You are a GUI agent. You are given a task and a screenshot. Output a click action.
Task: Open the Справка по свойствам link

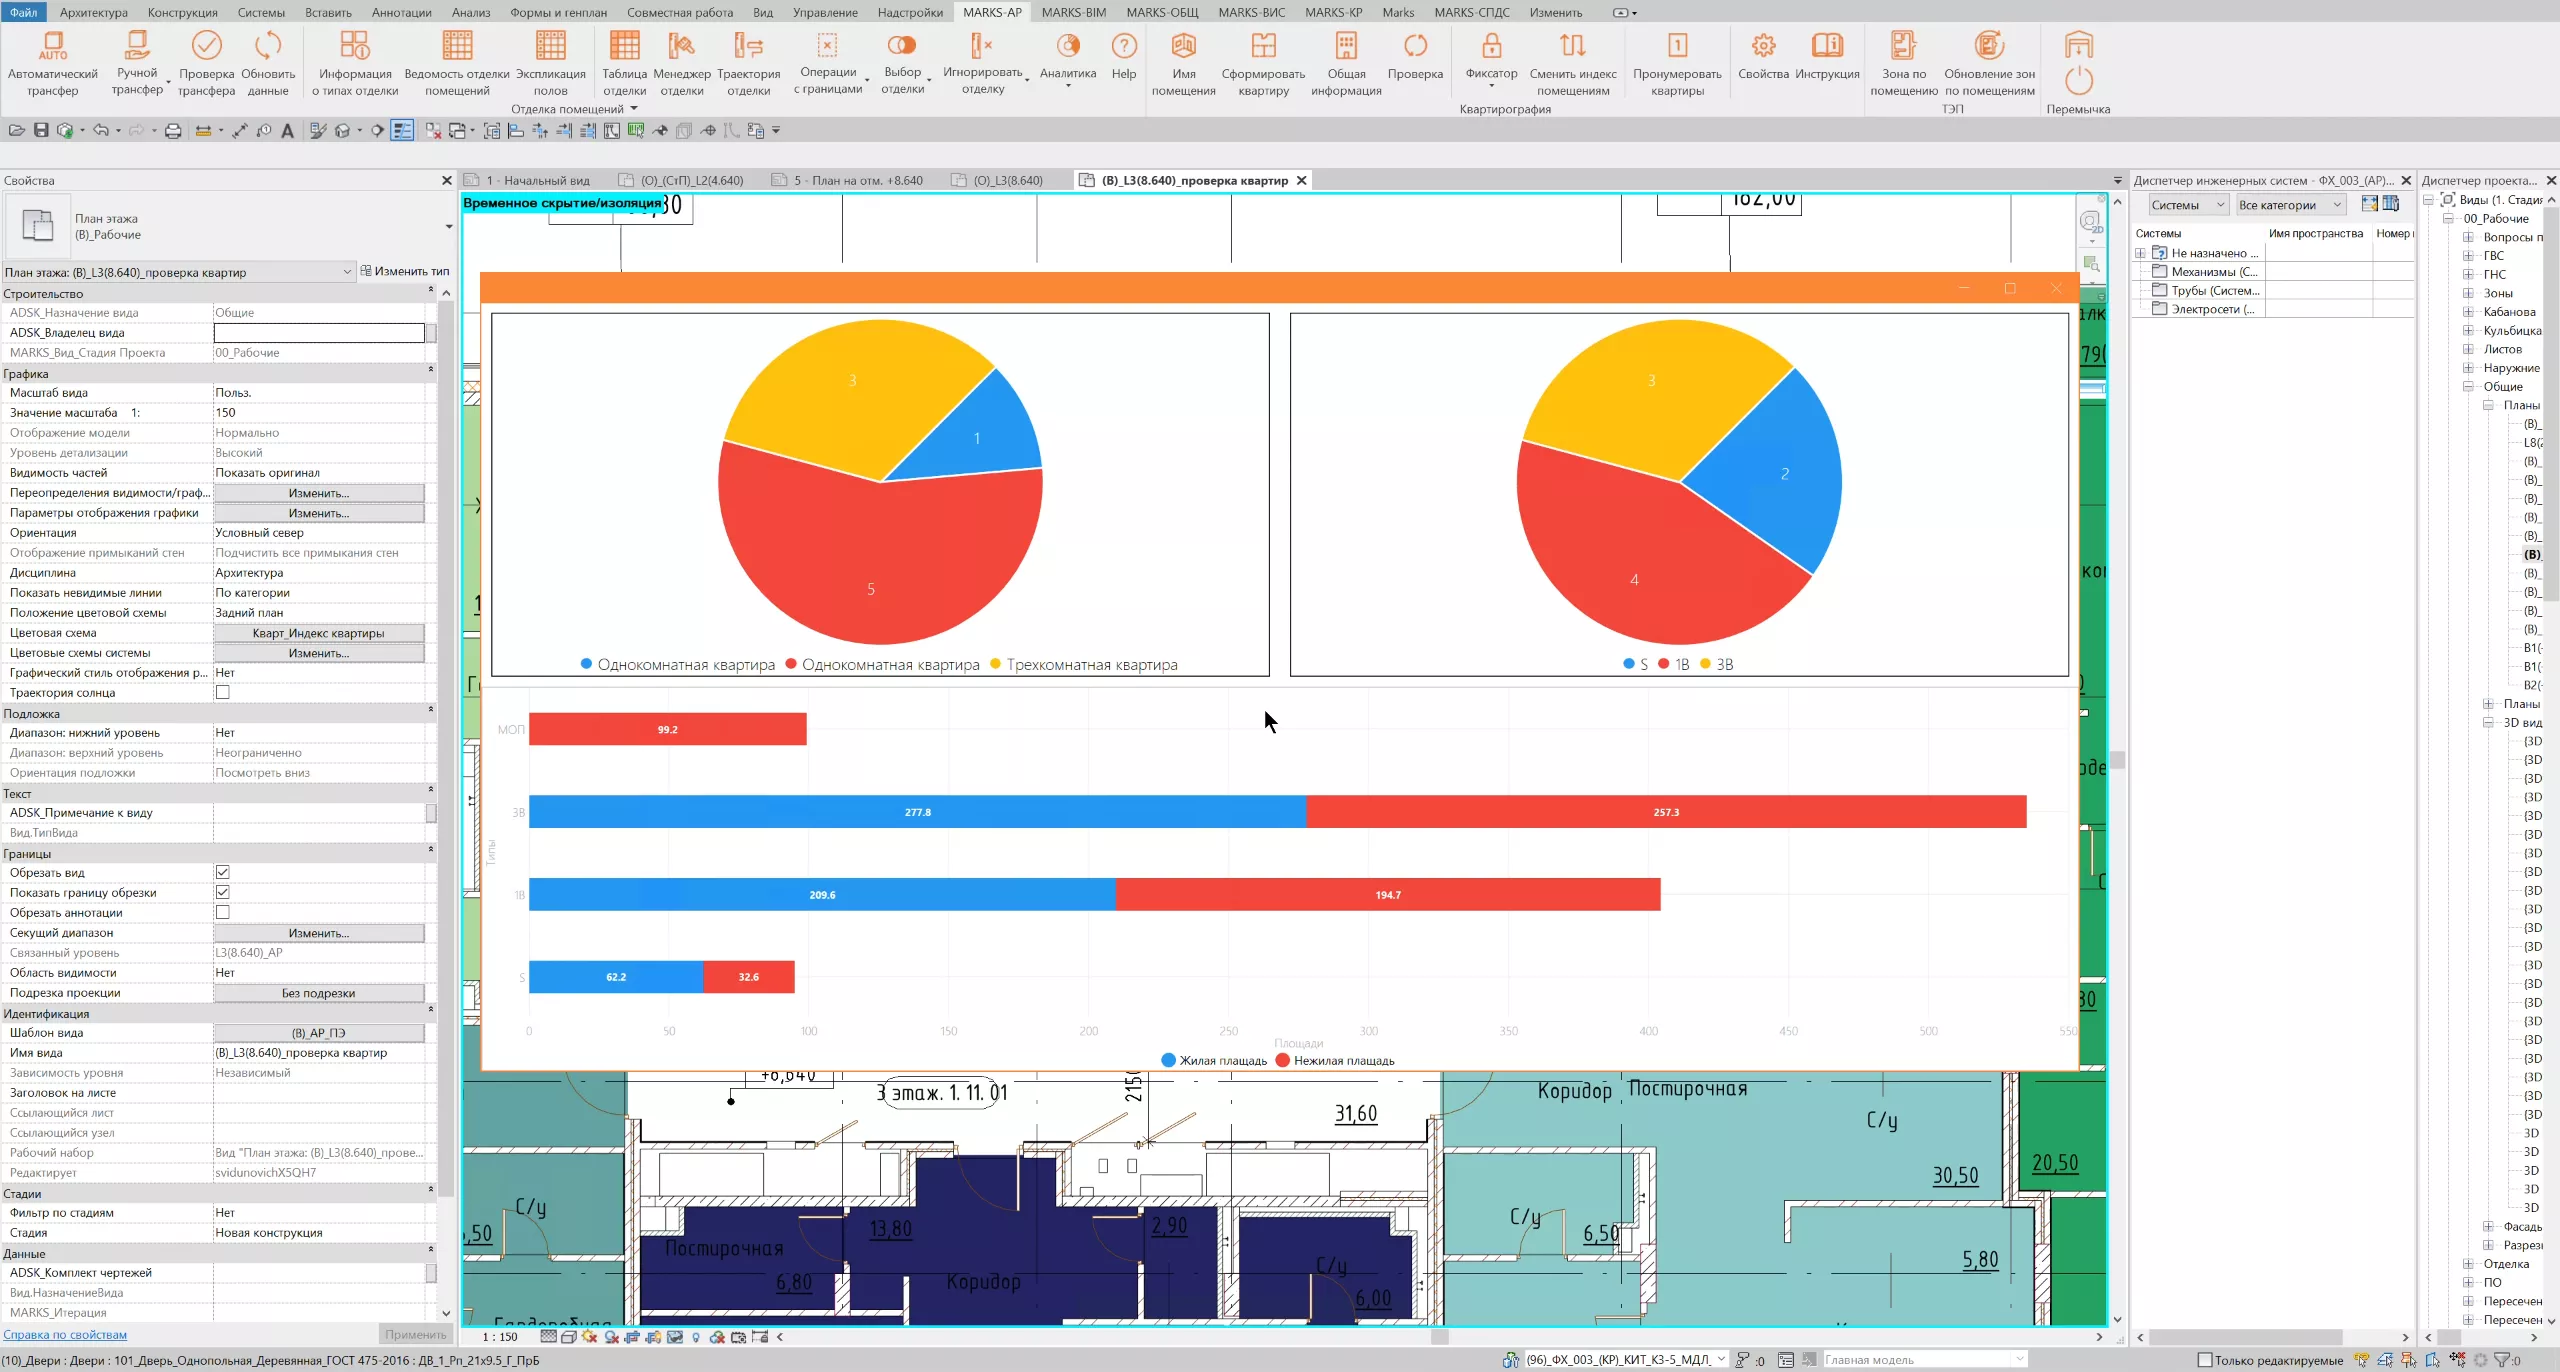(x=65, y=1335)
